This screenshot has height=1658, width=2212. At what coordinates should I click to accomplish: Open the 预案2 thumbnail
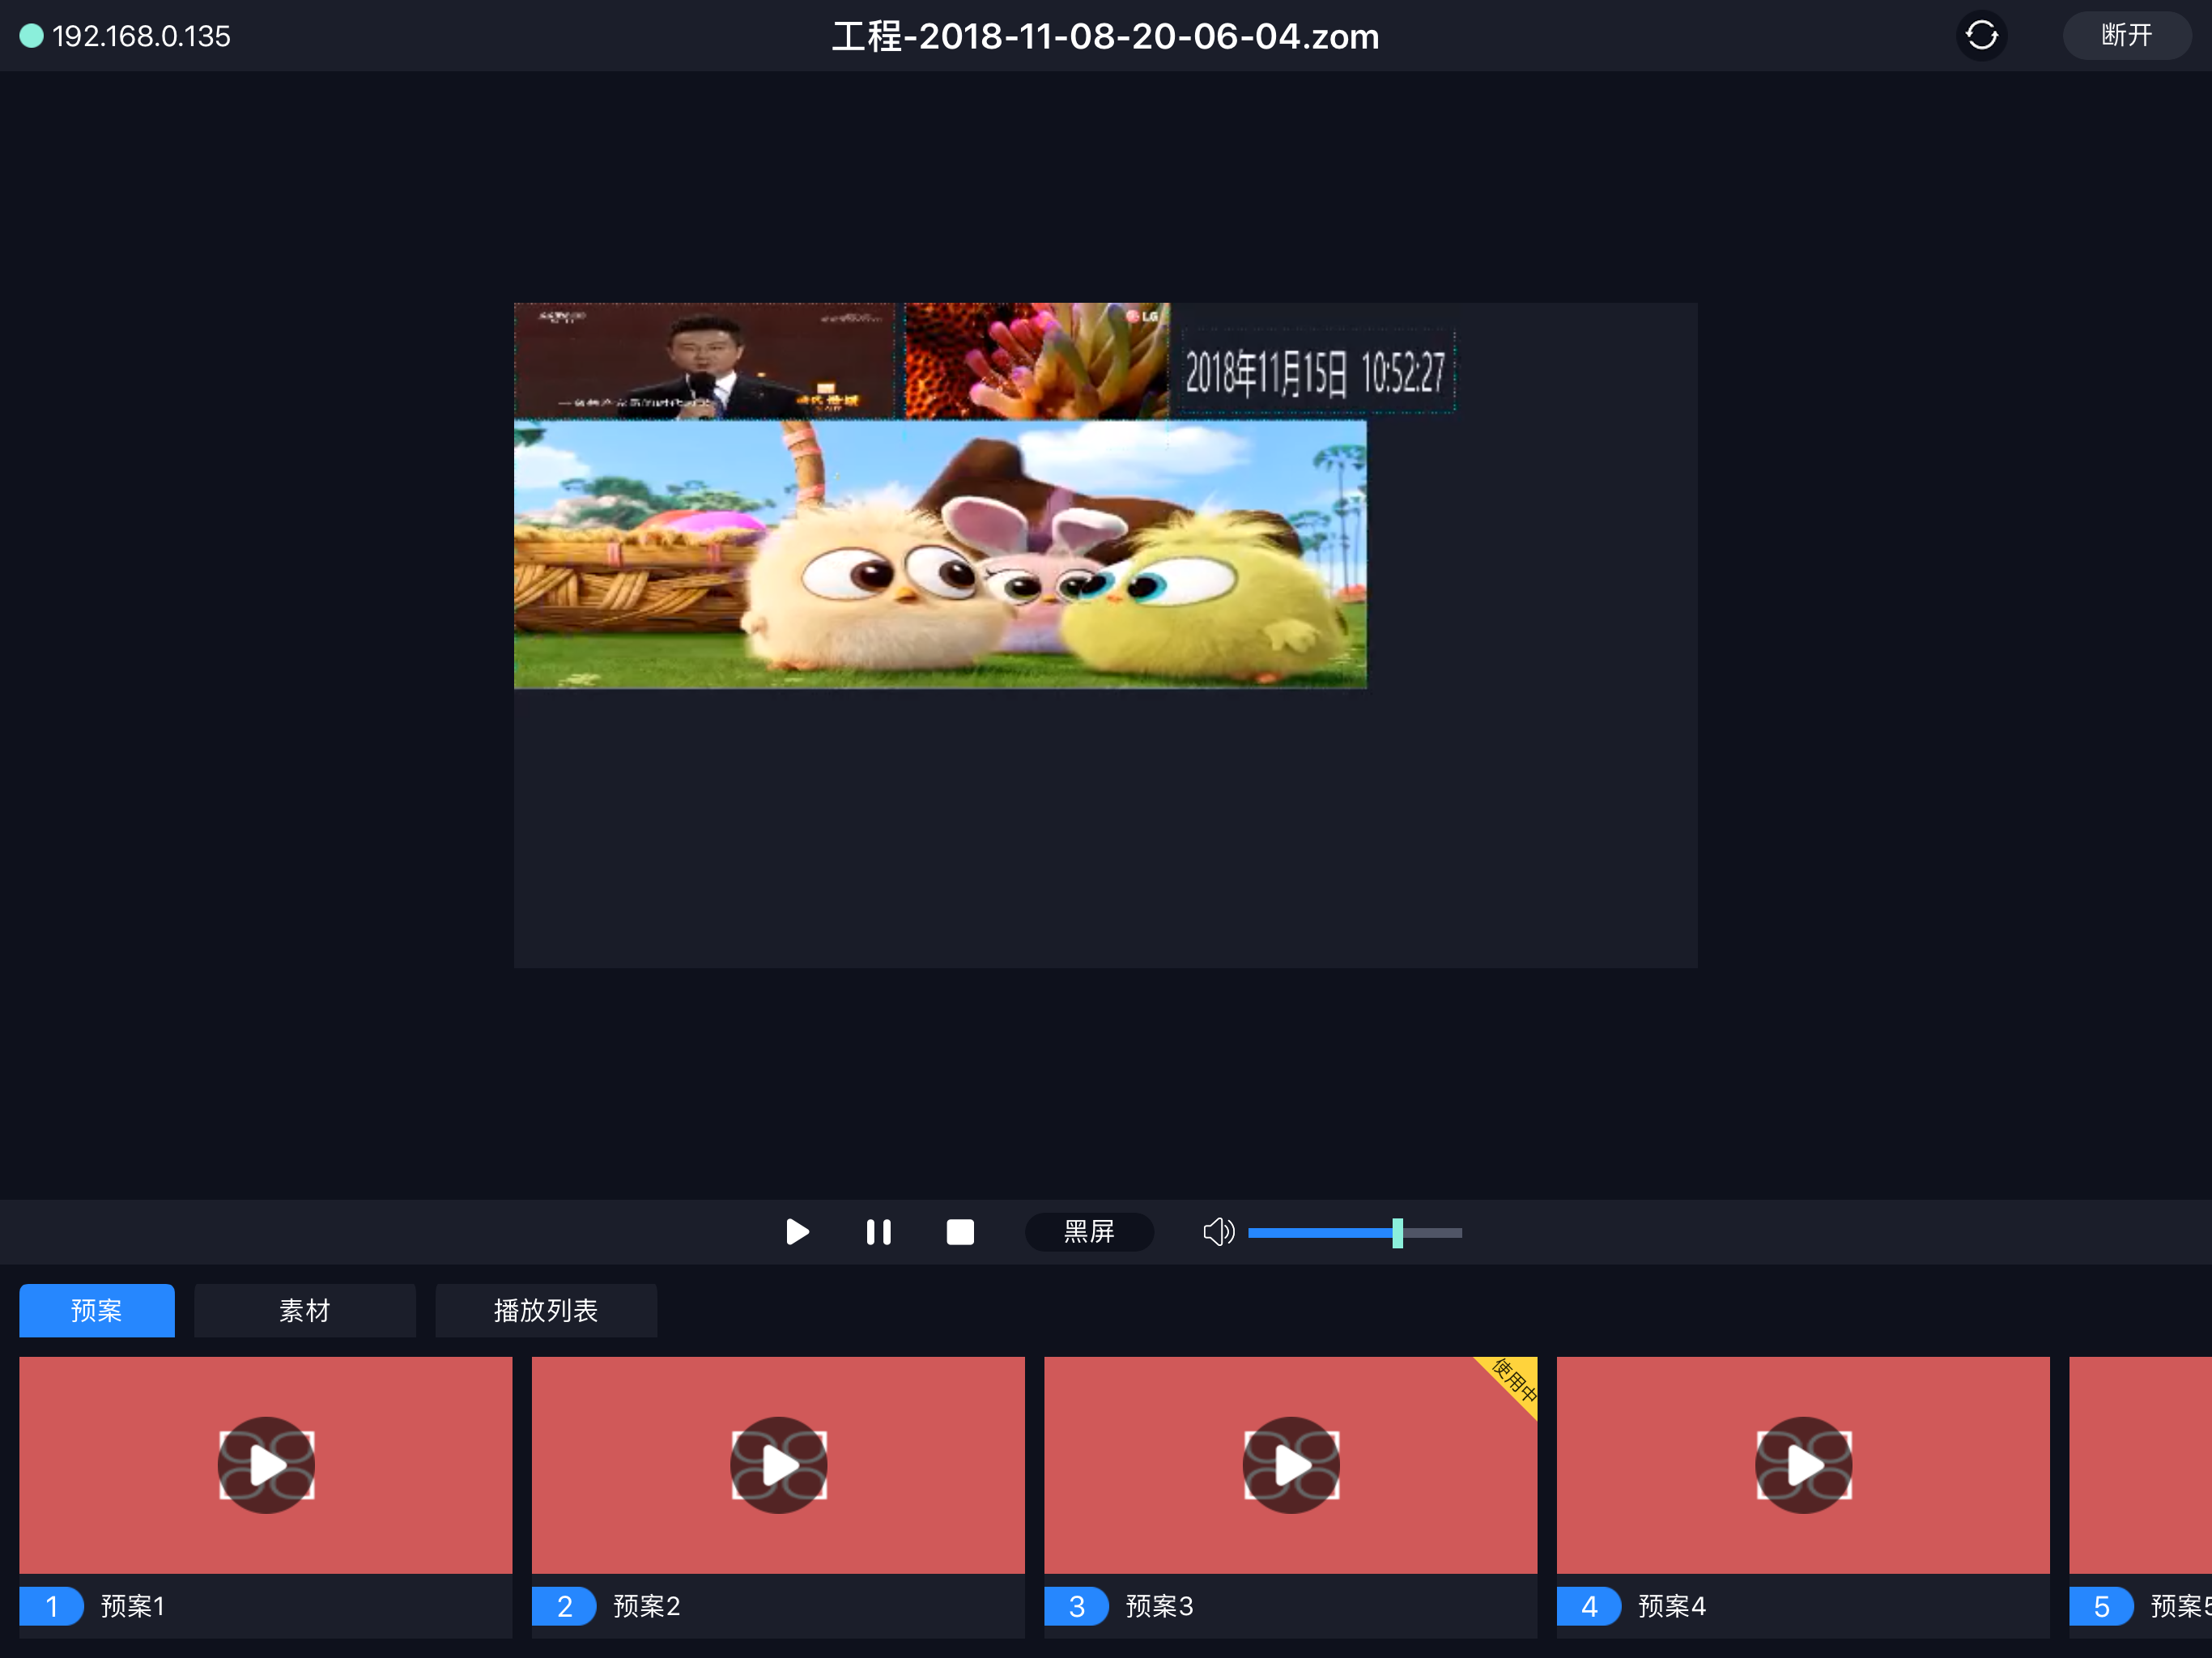[x=778, y=1465]
